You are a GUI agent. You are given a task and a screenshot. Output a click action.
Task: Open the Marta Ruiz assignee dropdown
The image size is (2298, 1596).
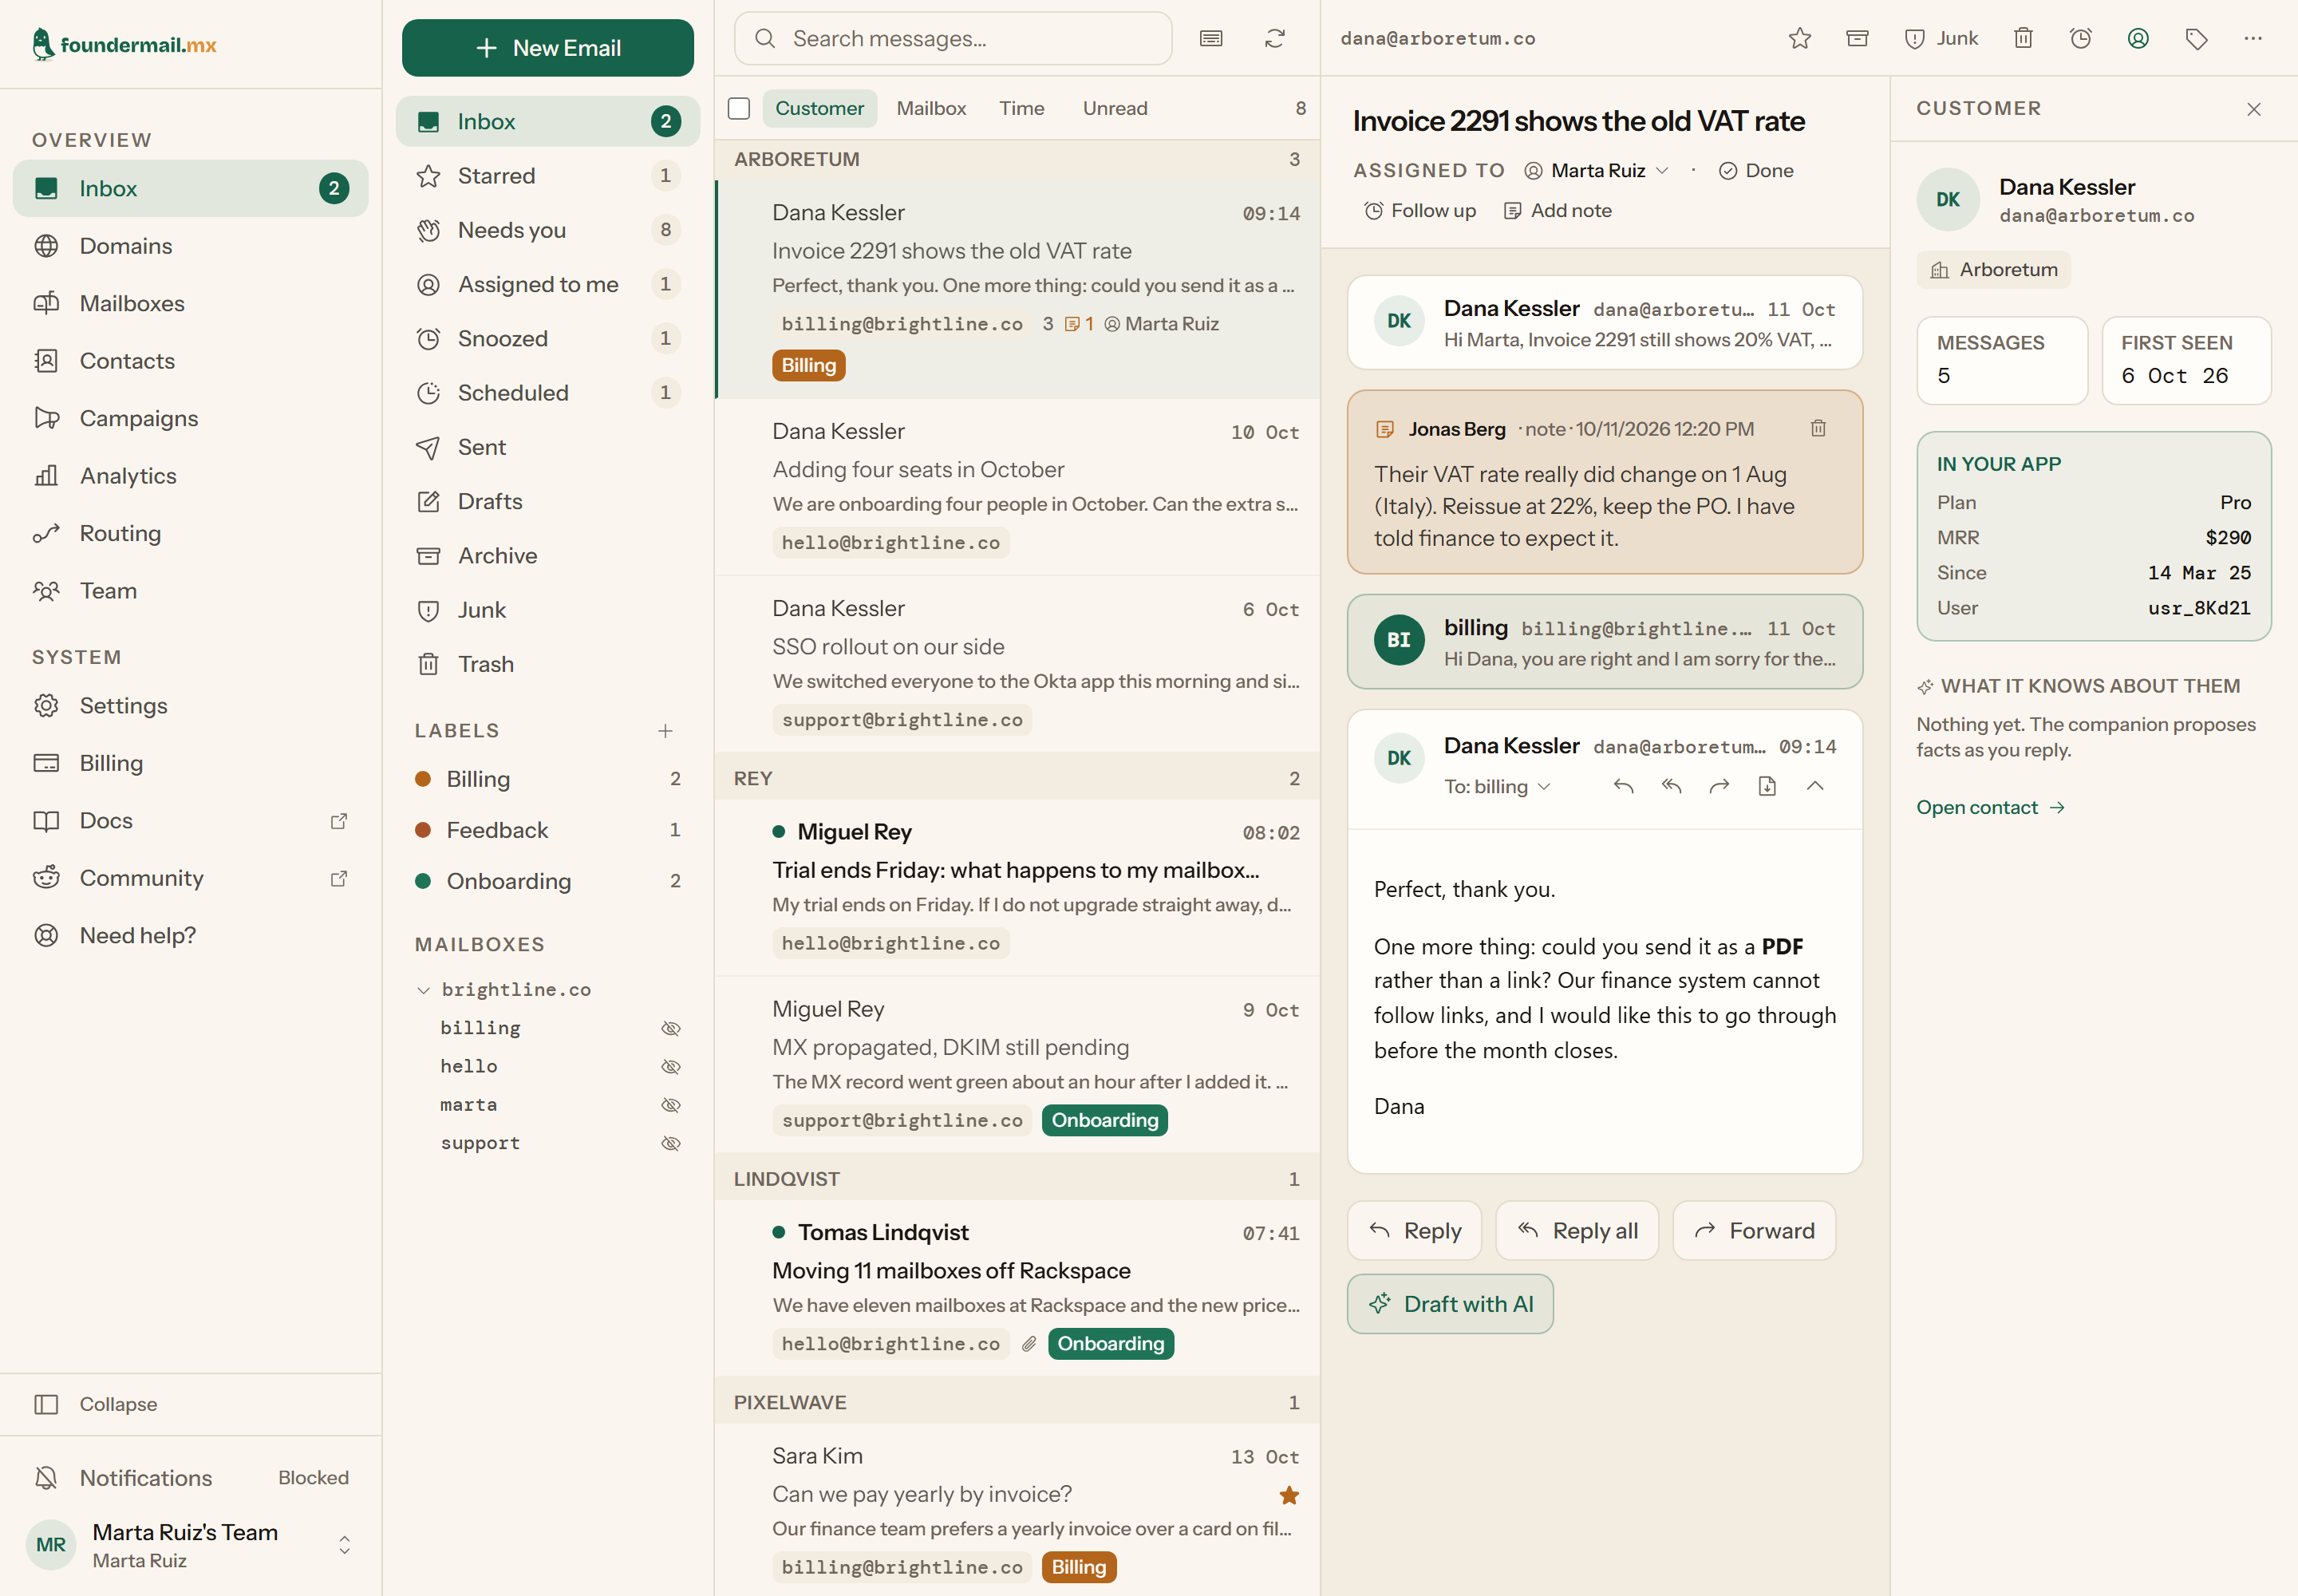(x=1597, y=170)
